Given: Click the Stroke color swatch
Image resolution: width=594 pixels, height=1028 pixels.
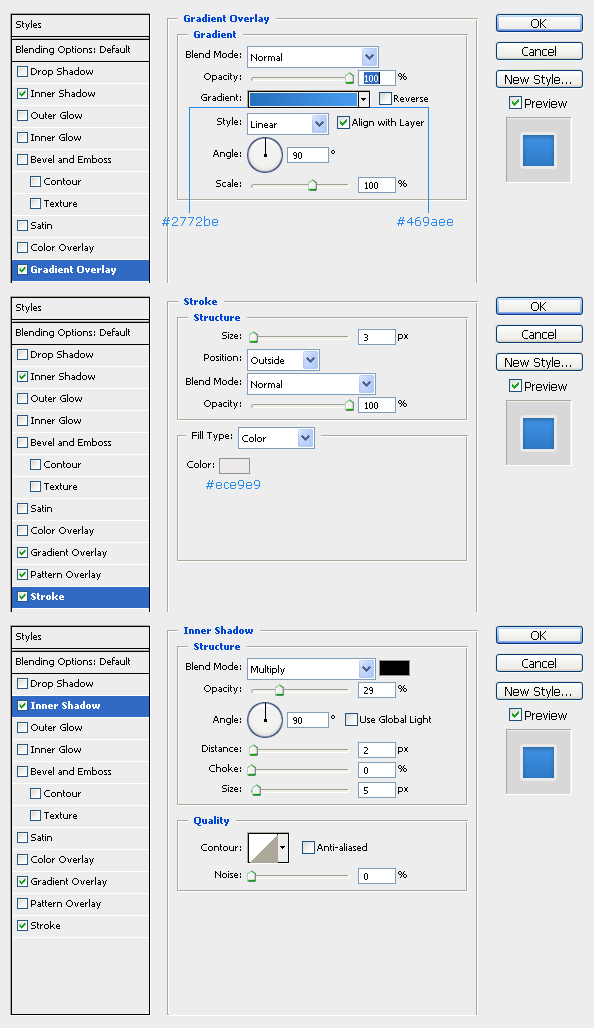Looking at the screenshot, I should click(234, 465).
